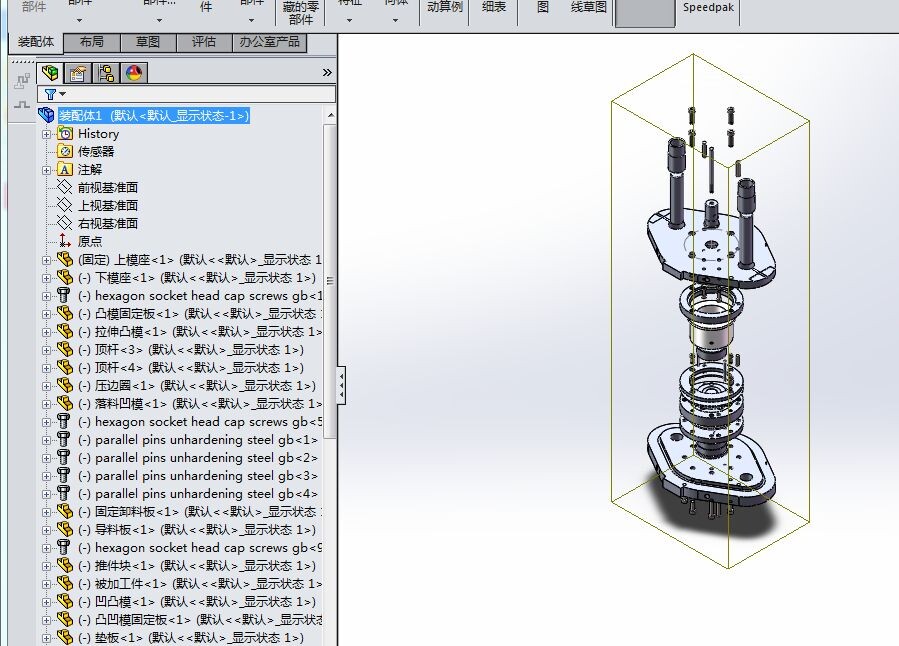Open the 办公室产品 tab

[269, 42]
